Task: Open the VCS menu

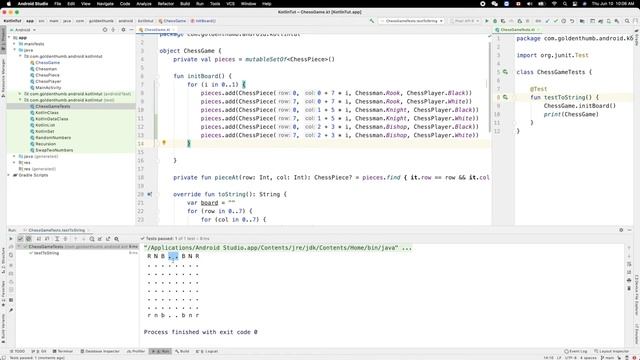Action: [231, 4]
